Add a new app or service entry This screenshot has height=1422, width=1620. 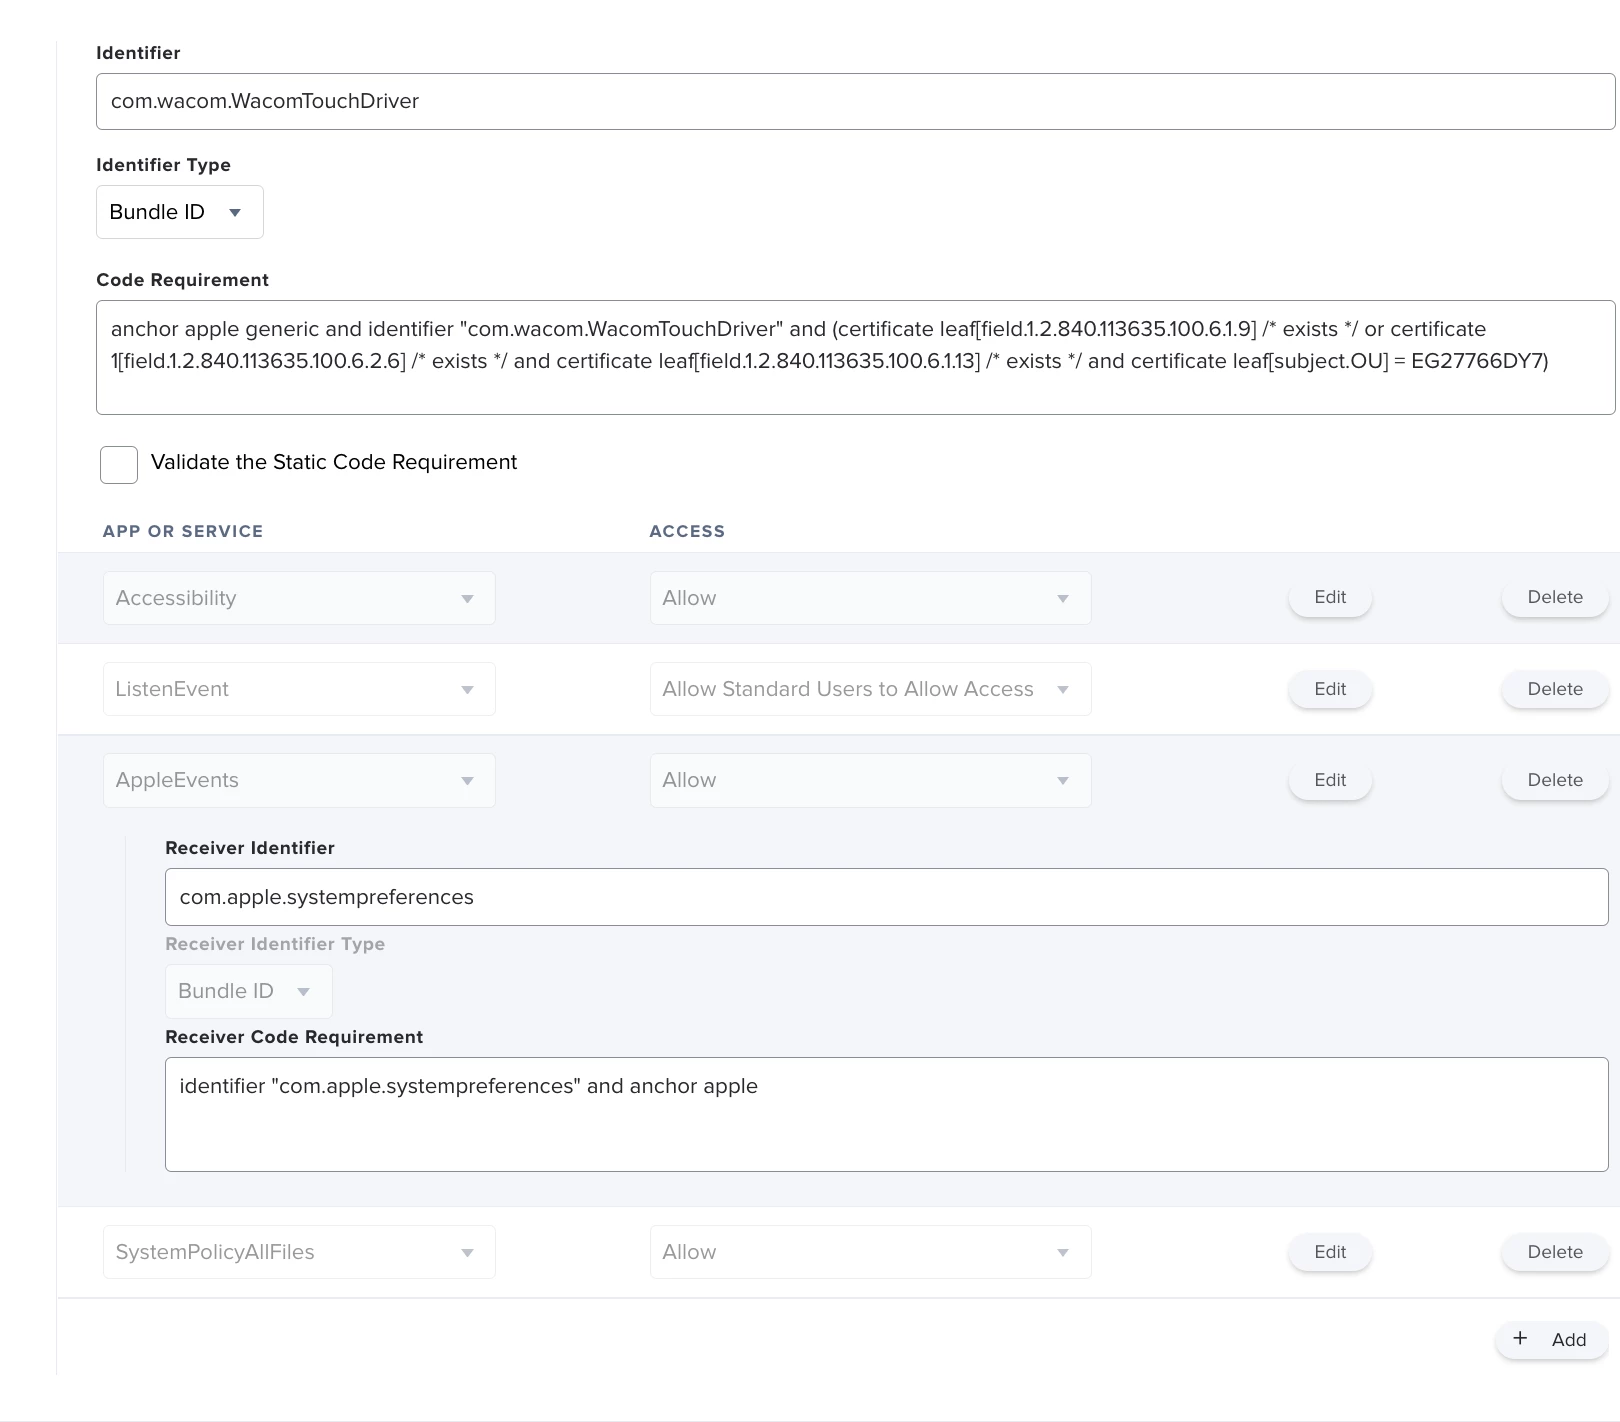[x=1551, y=1340]
